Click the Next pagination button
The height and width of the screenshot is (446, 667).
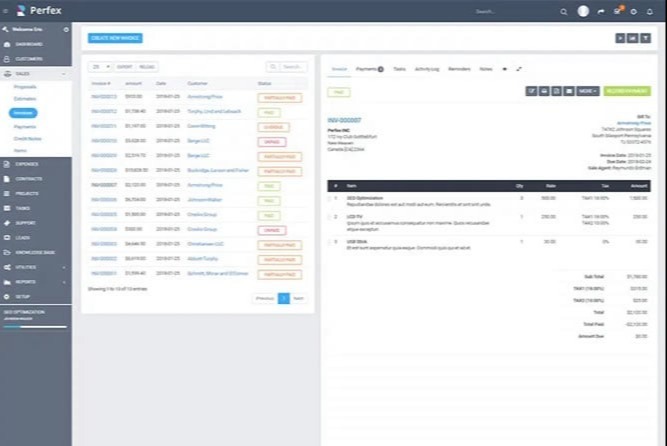tap(299, 298)
